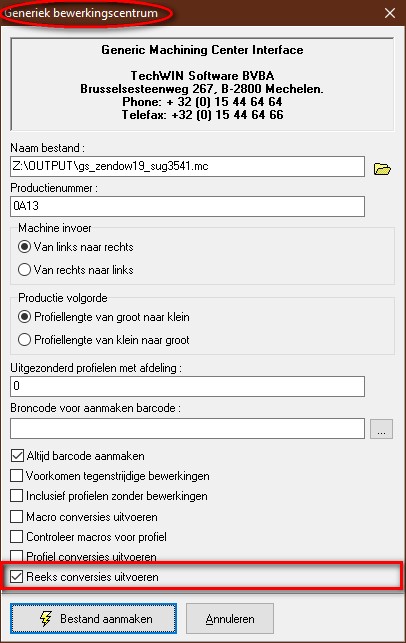Focus the Productienummer input field
The height and width of the screenshot is (643, 406).
point(187,206)
